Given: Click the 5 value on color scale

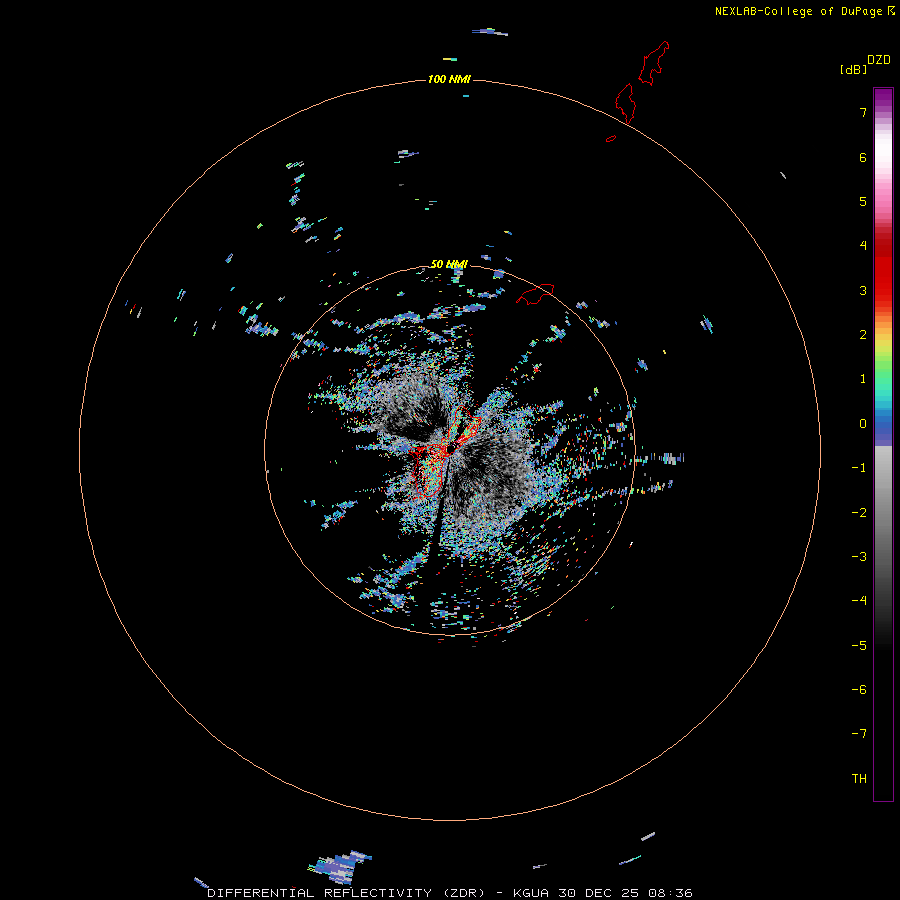Looking at the screenshot, I should point(863,201).
